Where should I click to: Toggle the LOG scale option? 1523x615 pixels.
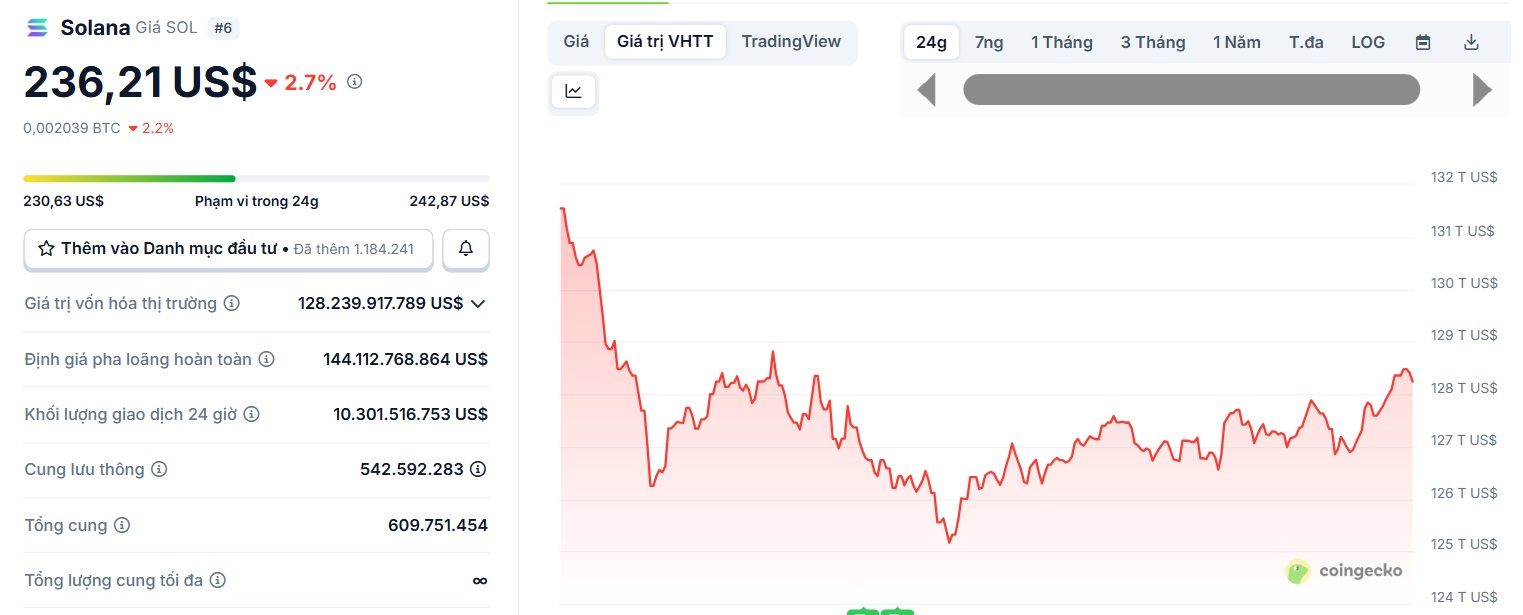coord(1367,42)
